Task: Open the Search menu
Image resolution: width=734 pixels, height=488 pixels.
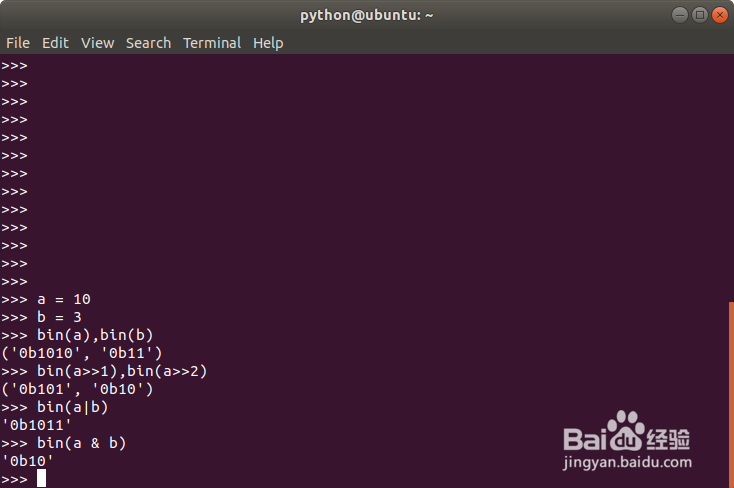Action: pyautogui.click(x=148, y=43)
